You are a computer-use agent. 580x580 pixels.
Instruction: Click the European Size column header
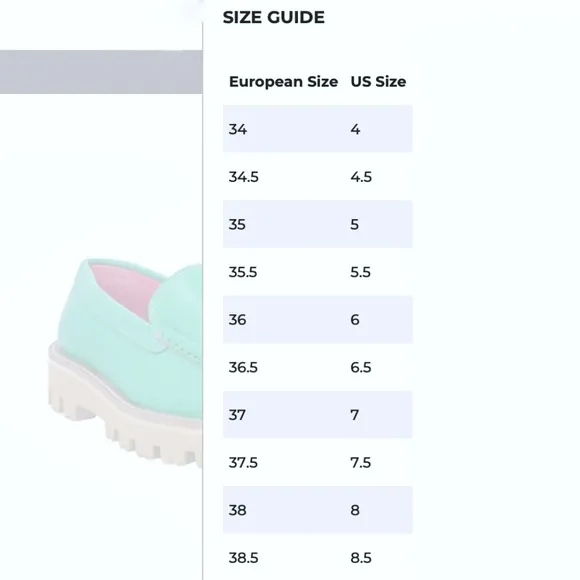point(283,82)
